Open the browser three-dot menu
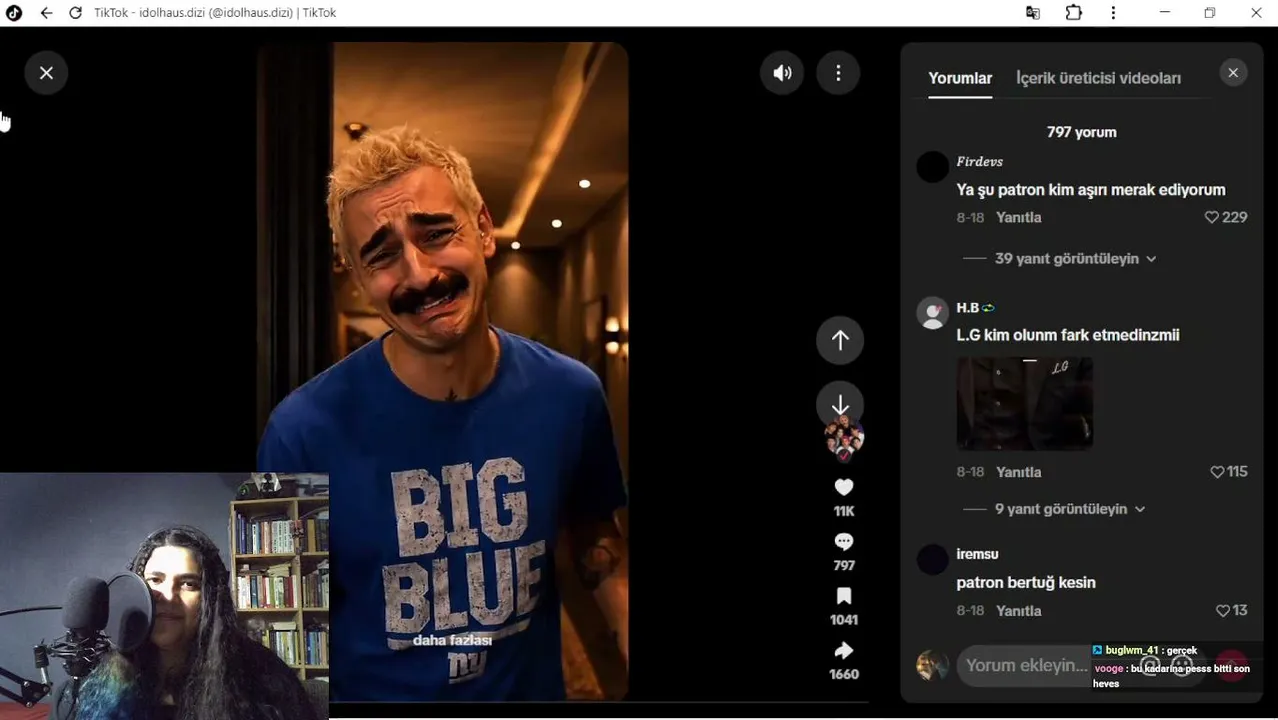Viewport: 1278px width, 720px height. coord(1113,13)
